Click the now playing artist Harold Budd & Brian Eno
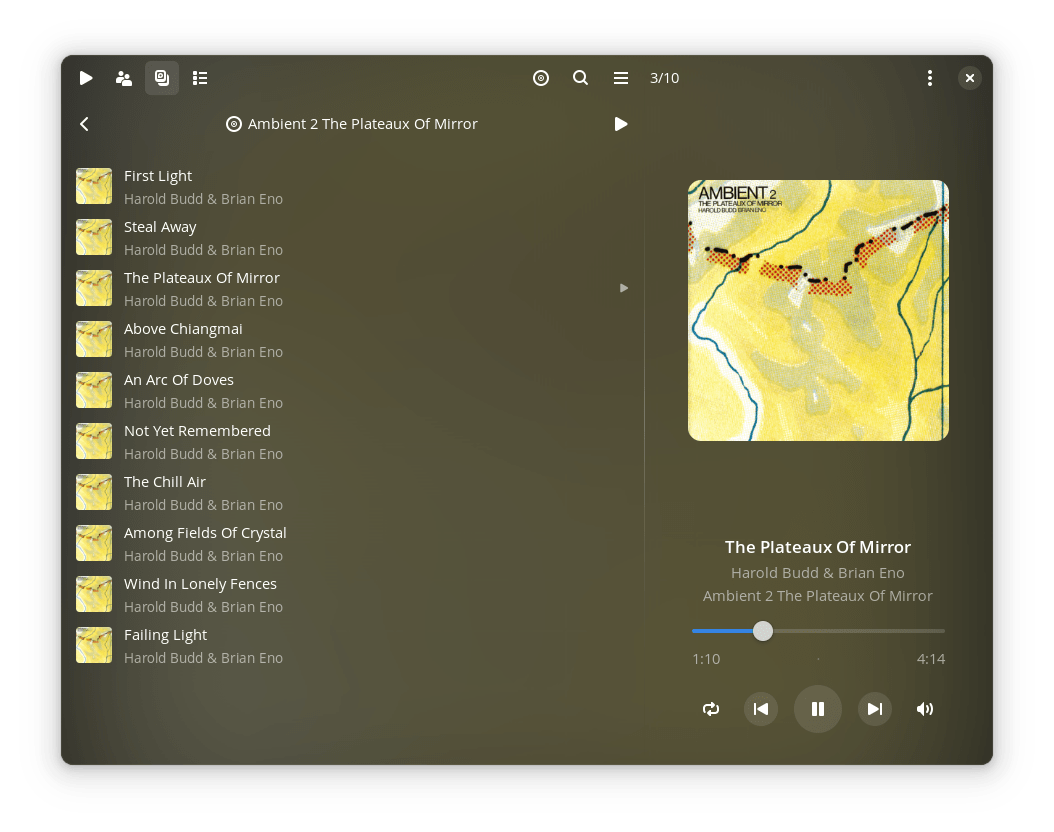Screen dimensions: 1054x832 818,573
